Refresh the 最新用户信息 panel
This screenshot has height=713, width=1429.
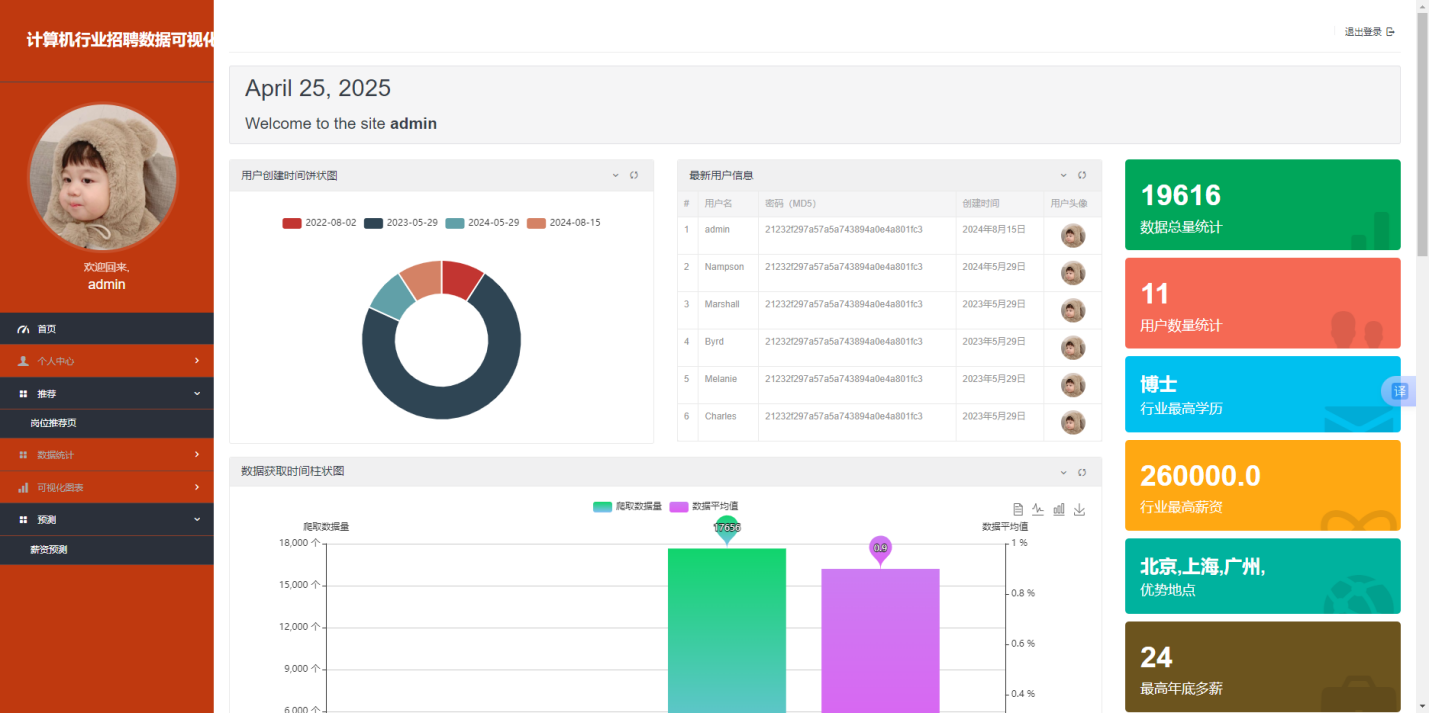pyautogui.click(x=1082, y=175)
